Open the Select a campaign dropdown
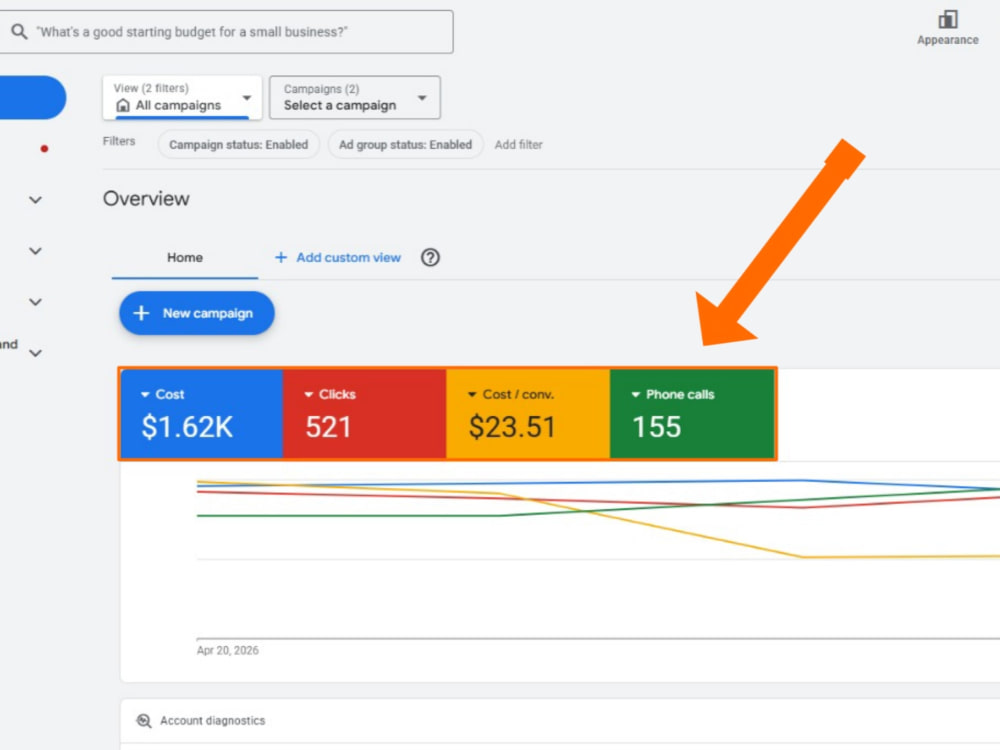The image size is (1000, 750). [x=355, y=97]
